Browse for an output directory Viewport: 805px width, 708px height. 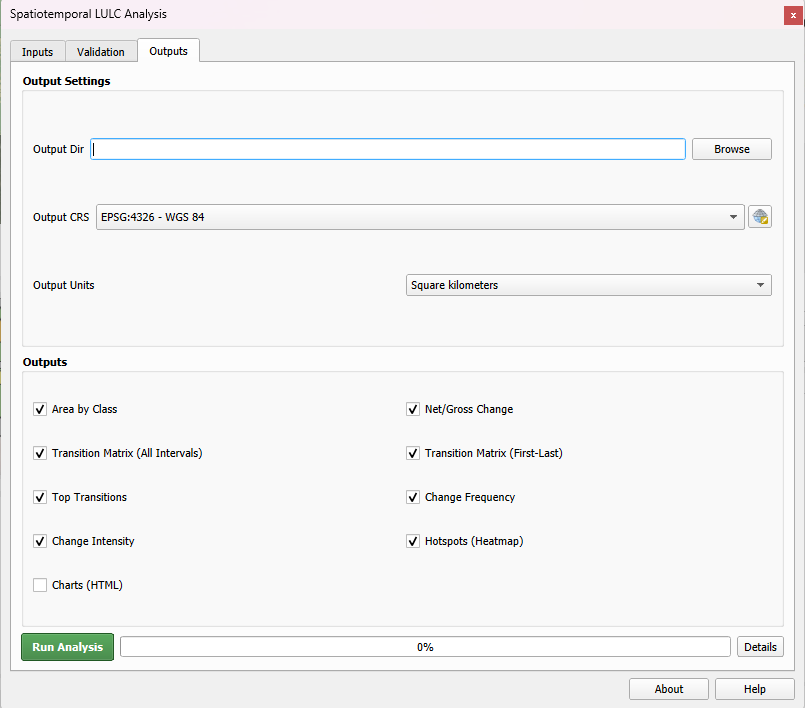(731, 148)
